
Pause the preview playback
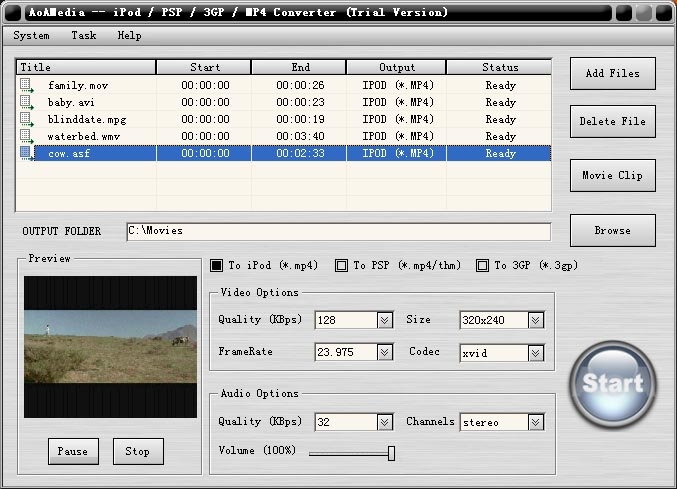click(x=73, y=452)
